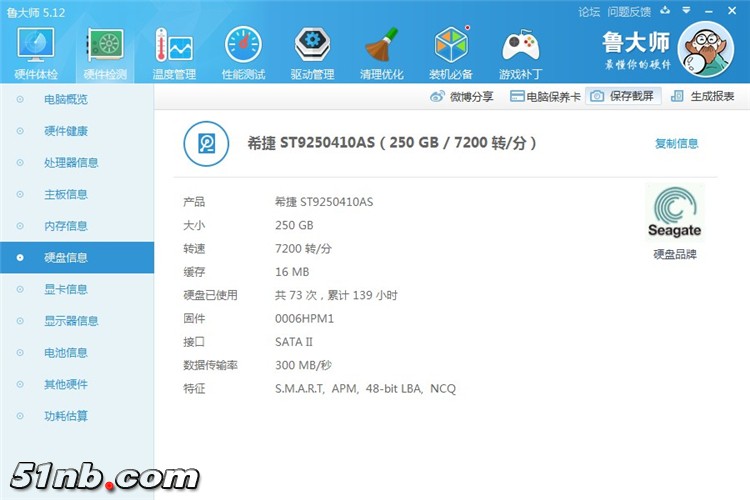Click 生成报表 to generate report
Screen dimensions: 750x500
click(702, 96)
